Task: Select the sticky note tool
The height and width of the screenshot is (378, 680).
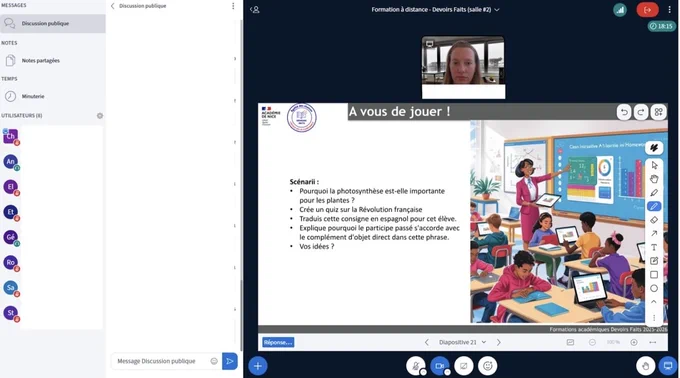Action: point(654,261)
